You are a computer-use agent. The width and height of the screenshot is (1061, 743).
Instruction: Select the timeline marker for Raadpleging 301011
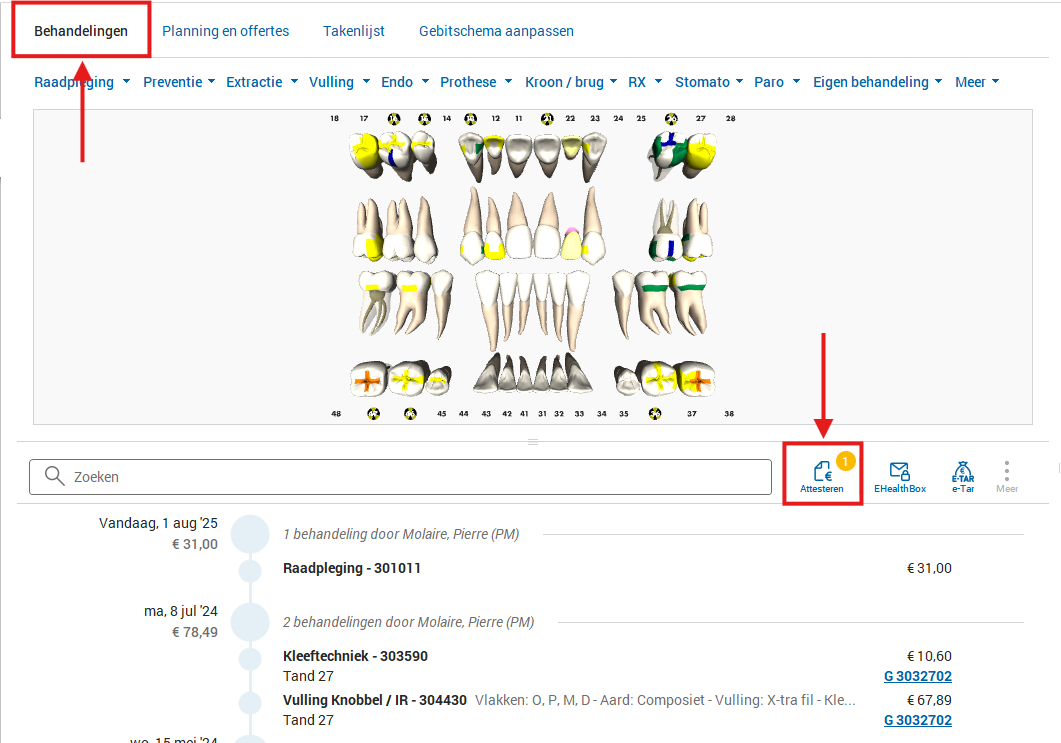pos(249,570)
